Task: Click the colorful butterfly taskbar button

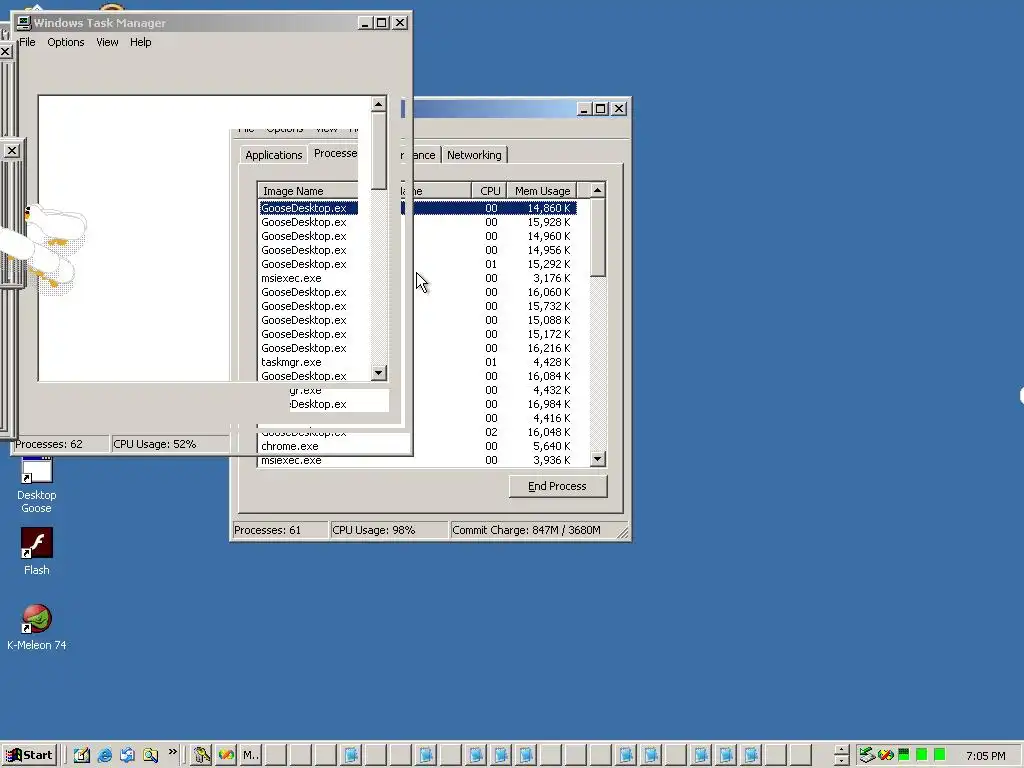Action: tap(226, 755)
